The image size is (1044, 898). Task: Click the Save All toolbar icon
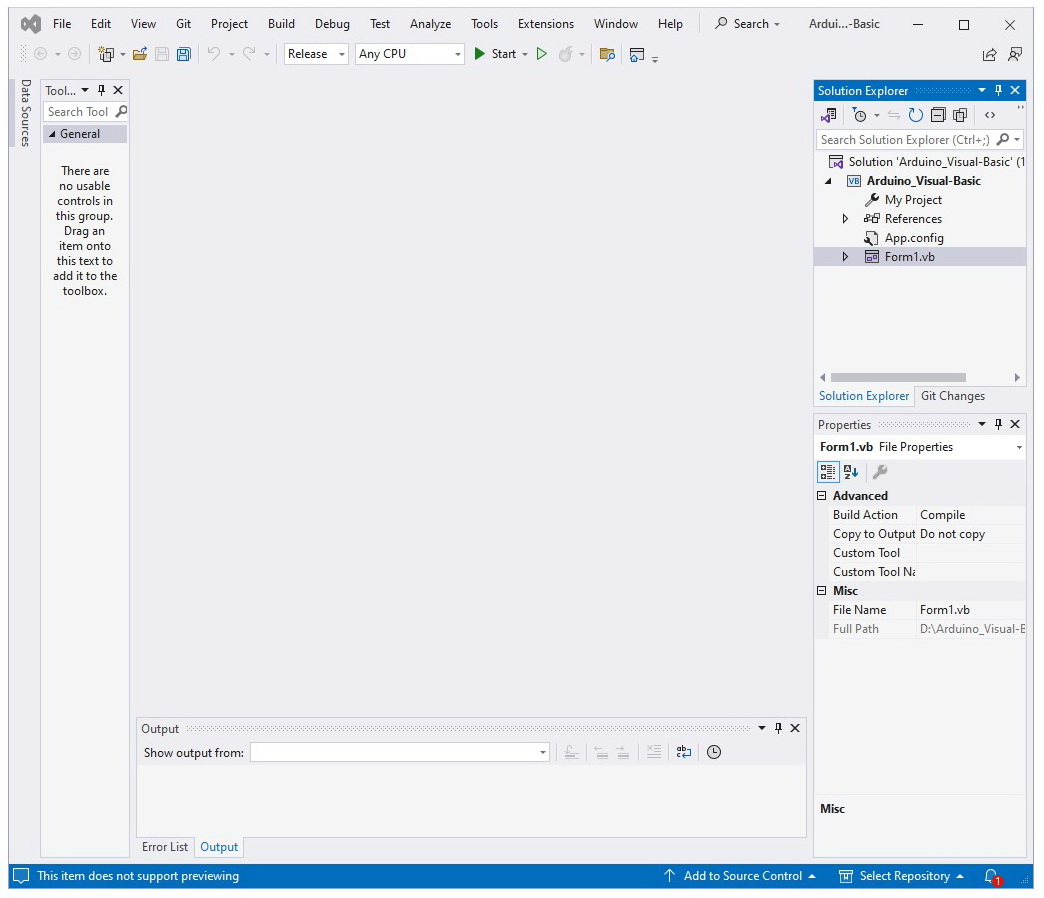(x=182, y=54)
